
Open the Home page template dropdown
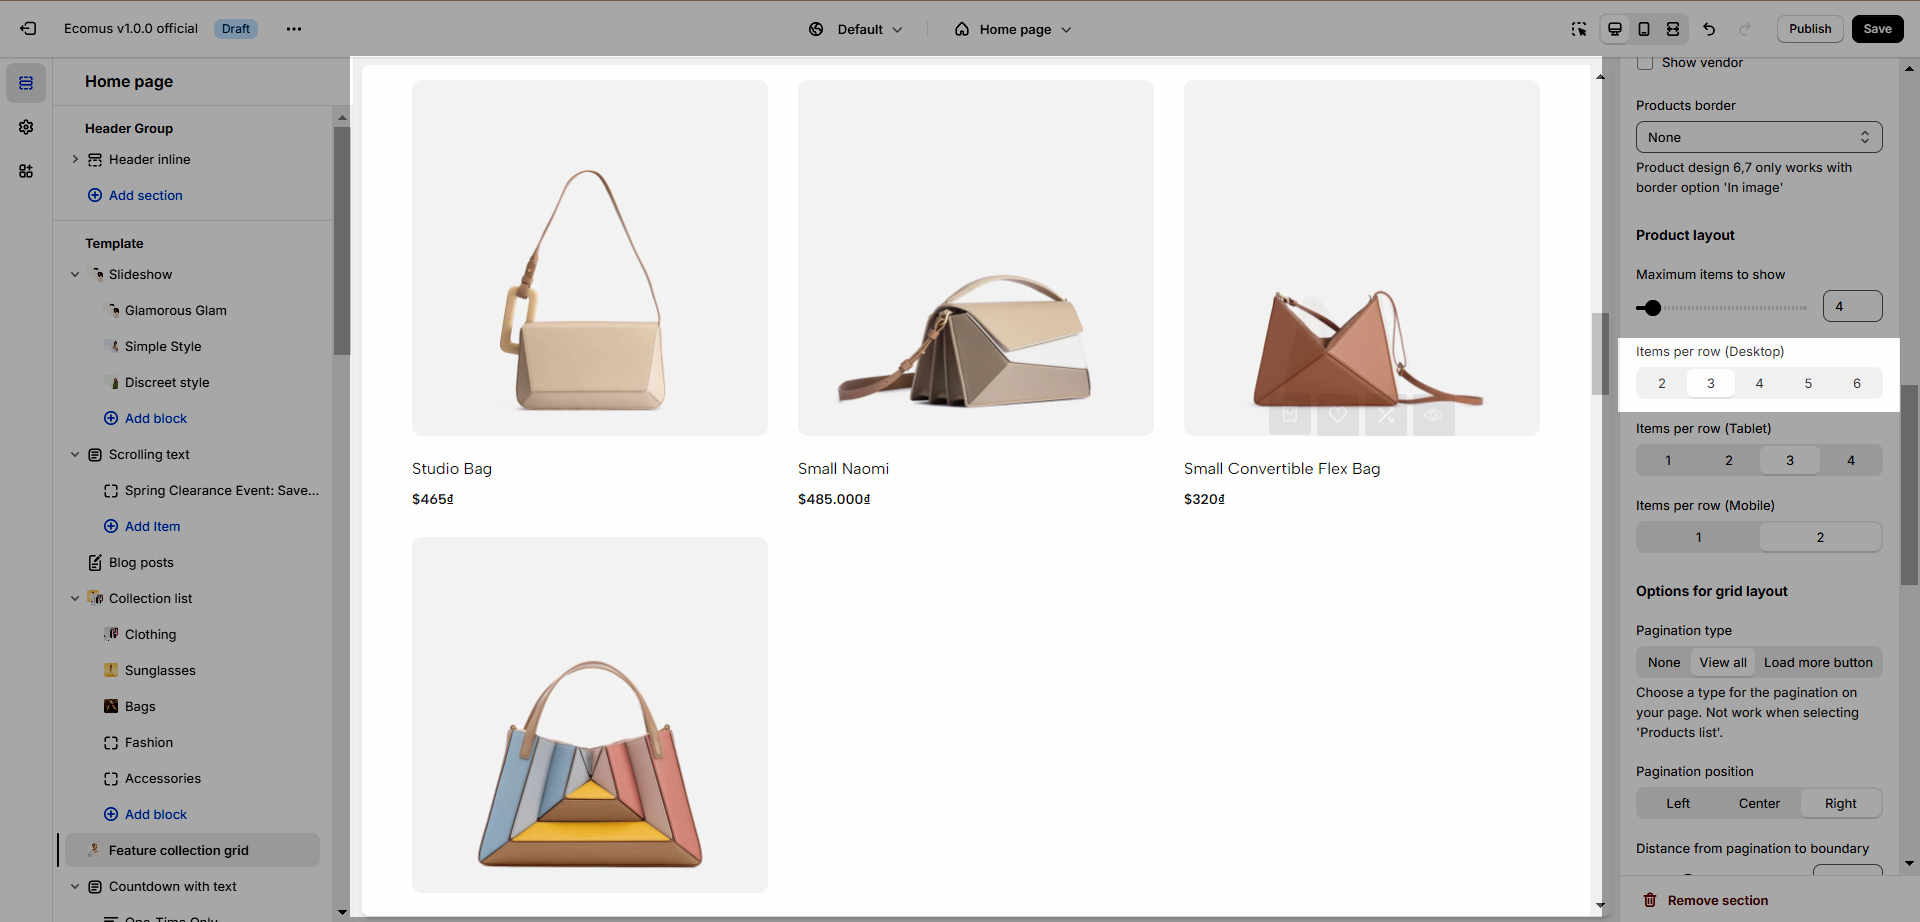pos(1013,29)
